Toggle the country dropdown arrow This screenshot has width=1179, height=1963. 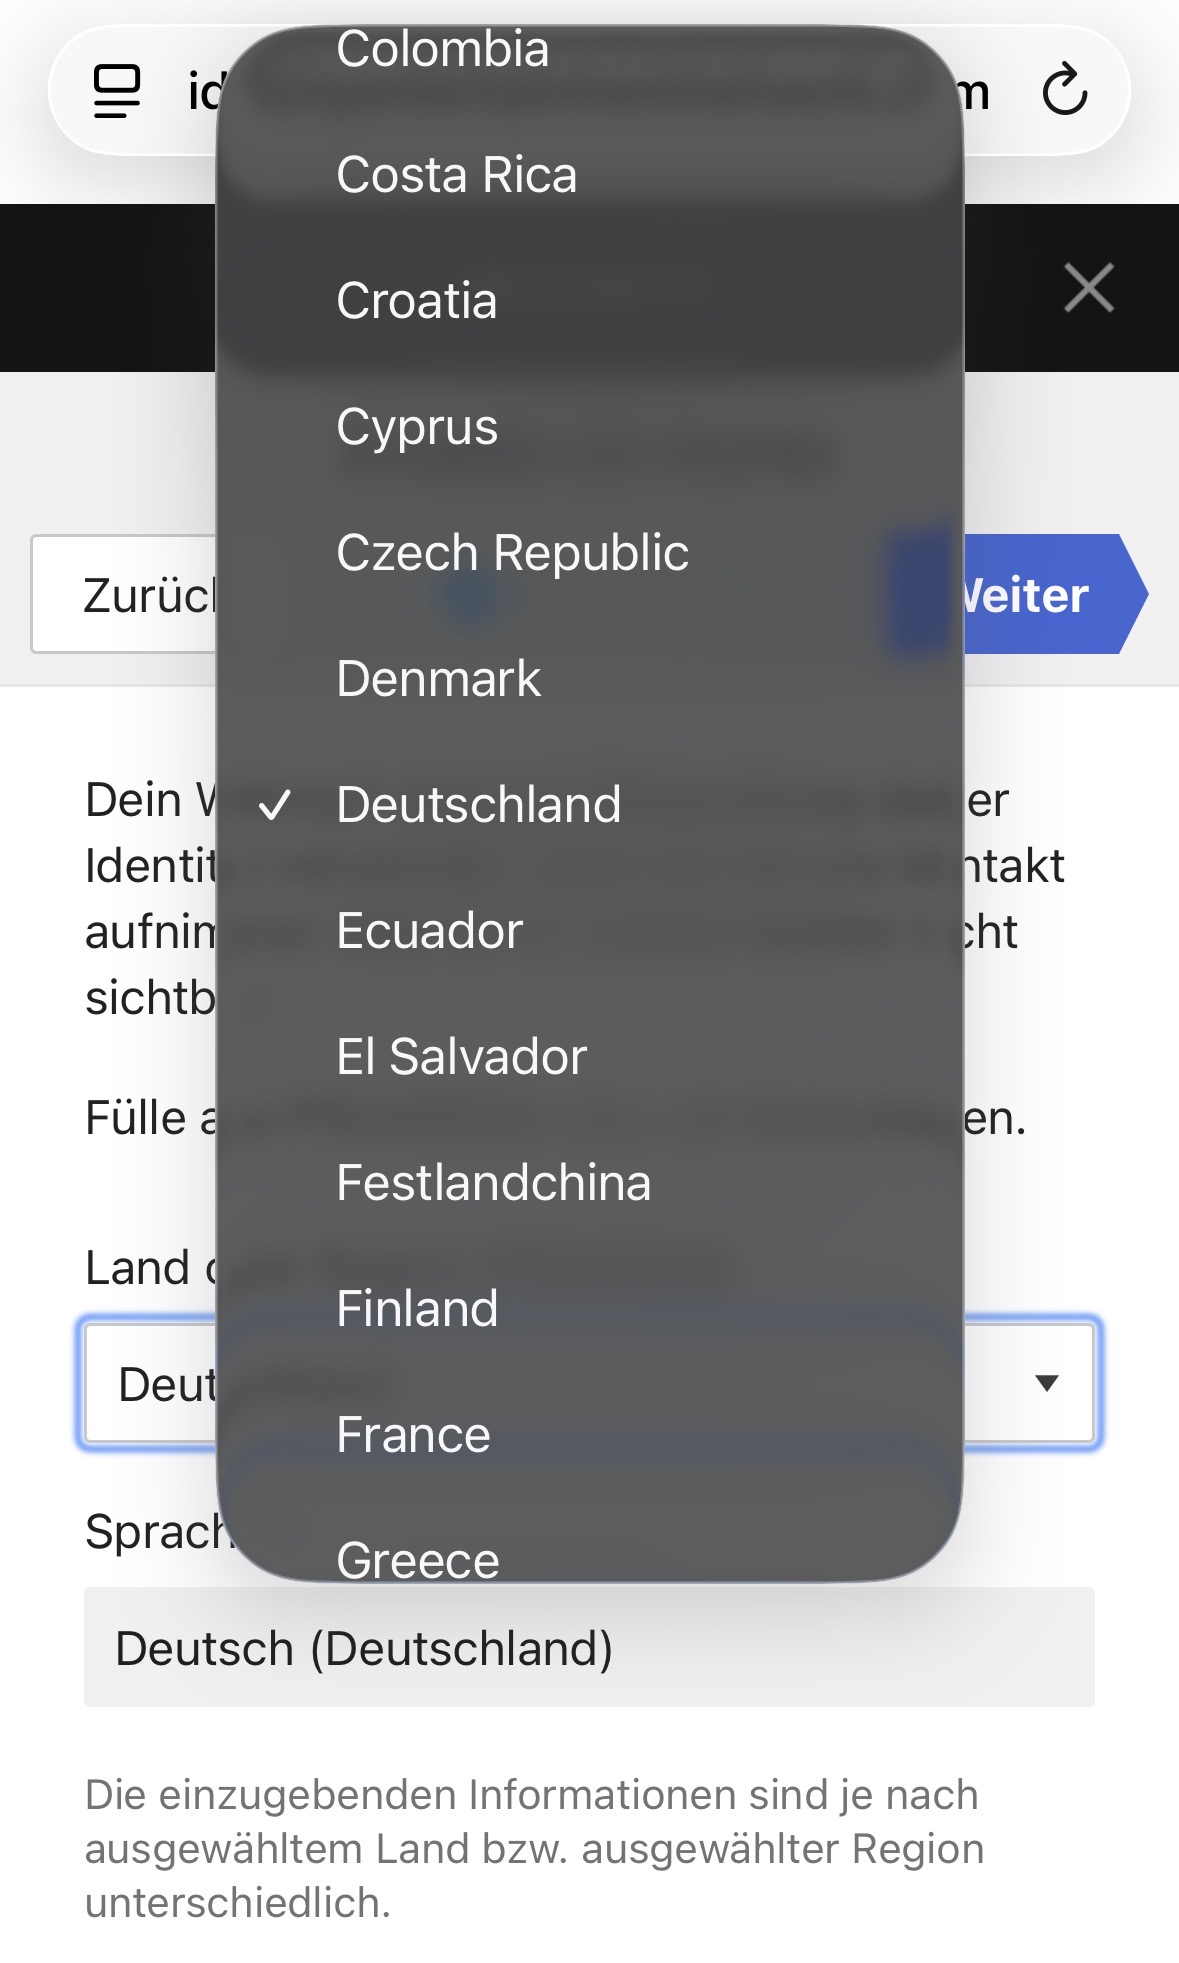coord(1046,1383)
